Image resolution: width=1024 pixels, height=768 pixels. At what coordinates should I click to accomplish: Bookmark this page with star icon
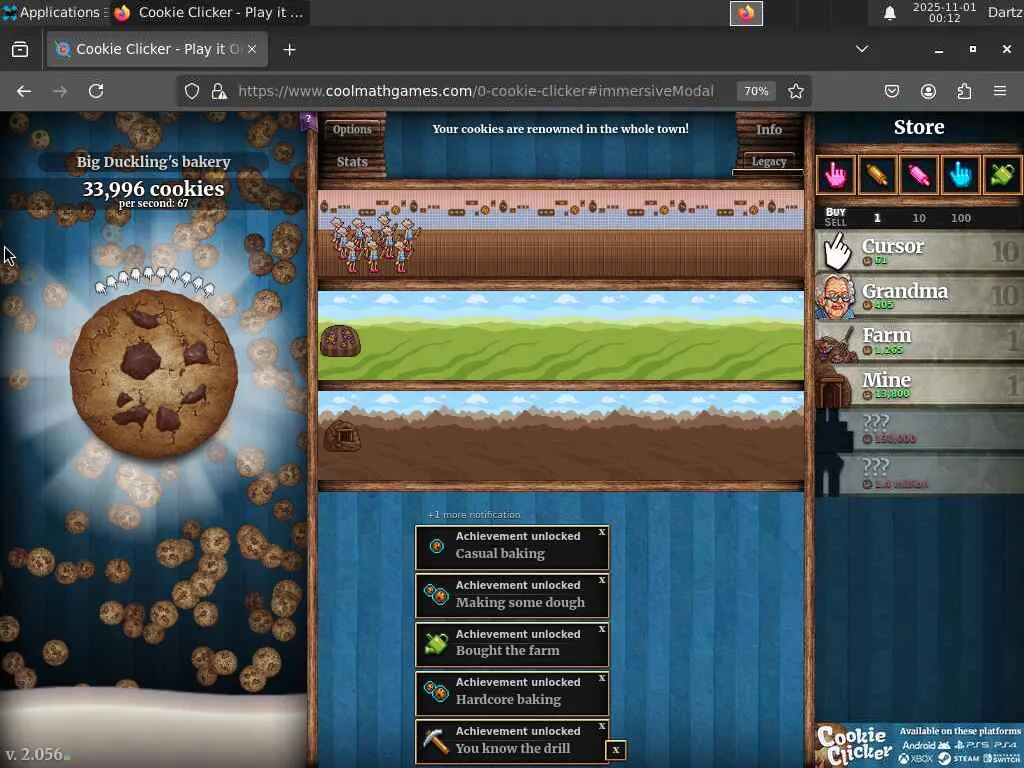pos(795,91)
